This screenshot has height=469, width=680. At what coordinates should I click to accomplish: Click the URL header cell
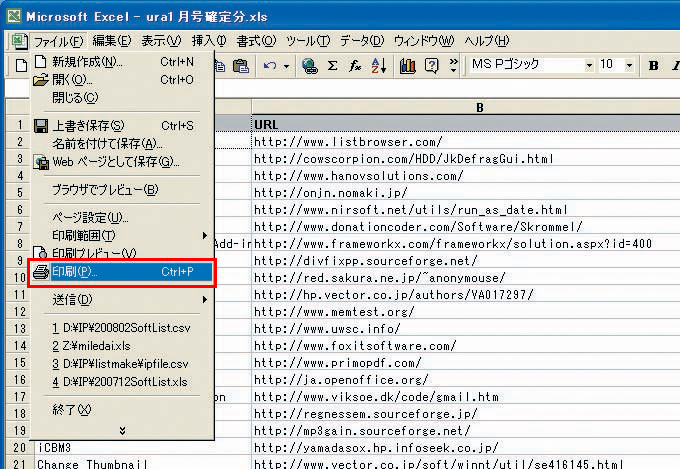[x=466, y=125]
